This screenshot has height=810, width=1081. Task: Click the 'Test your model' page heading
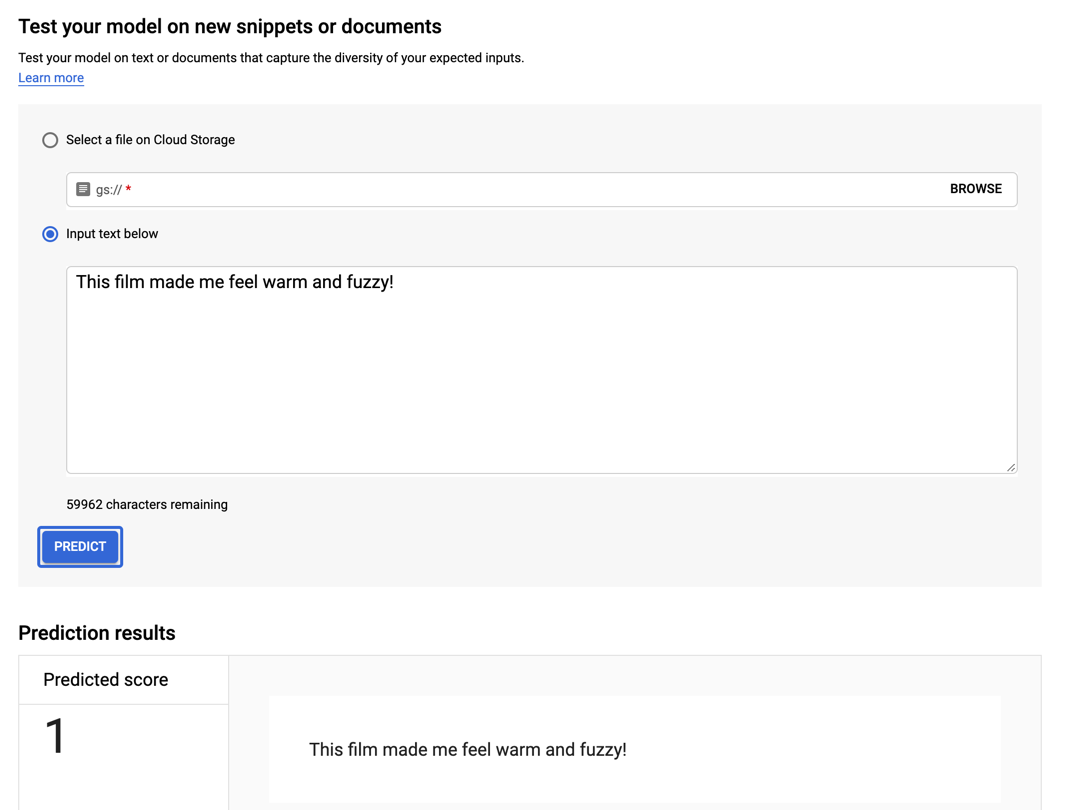pyautogui.click(x=230, y=26)
